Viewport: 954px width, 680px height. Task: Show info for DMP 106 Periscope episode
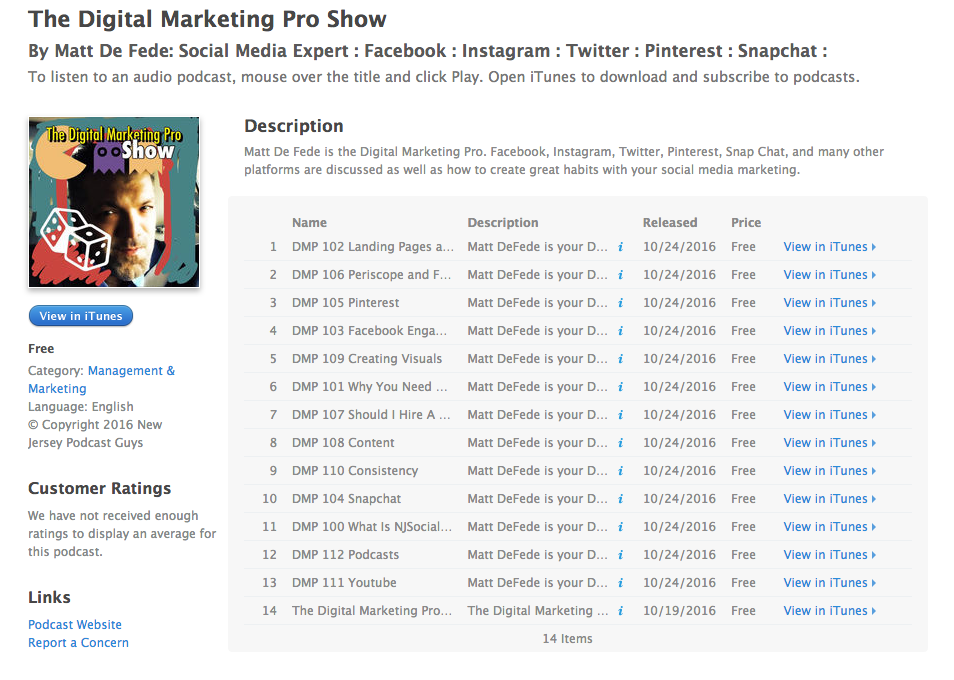click(x=620, y=274)
